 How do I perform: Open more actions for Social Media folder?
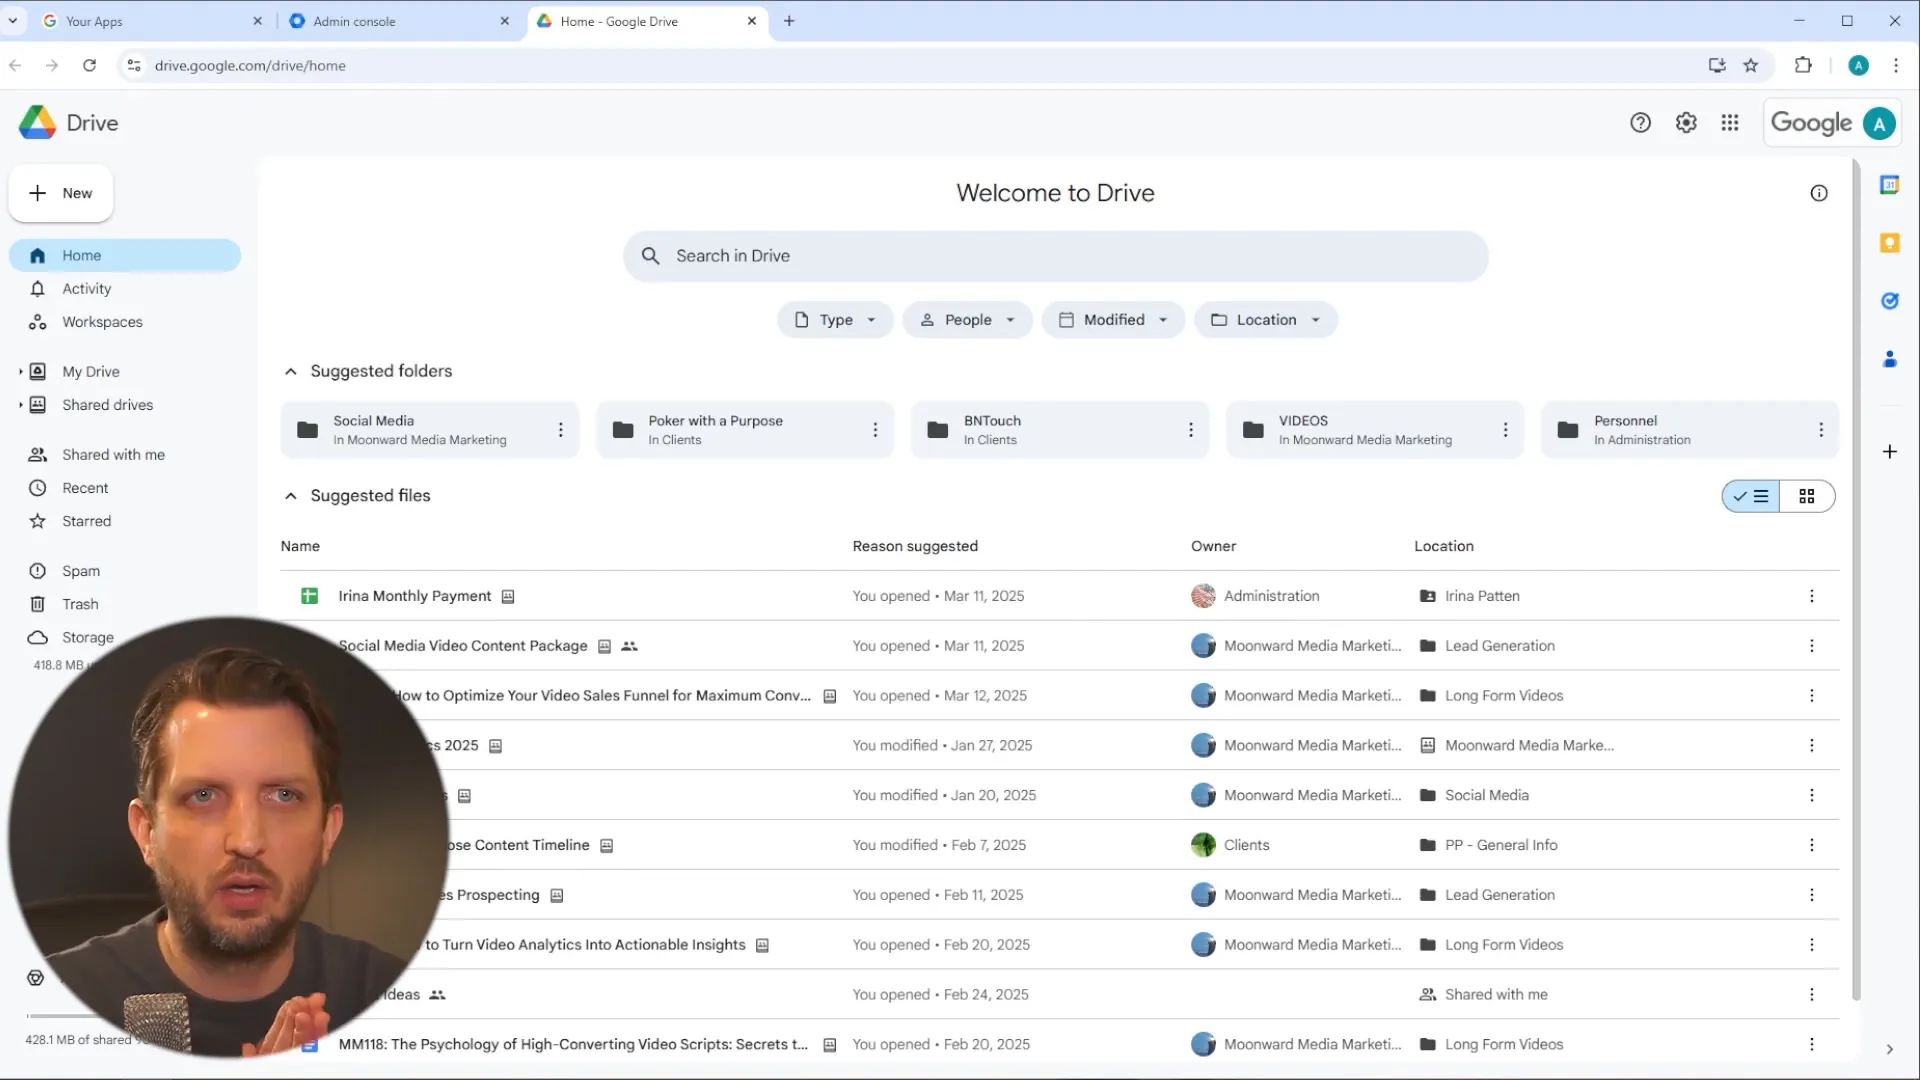[560, 430]
